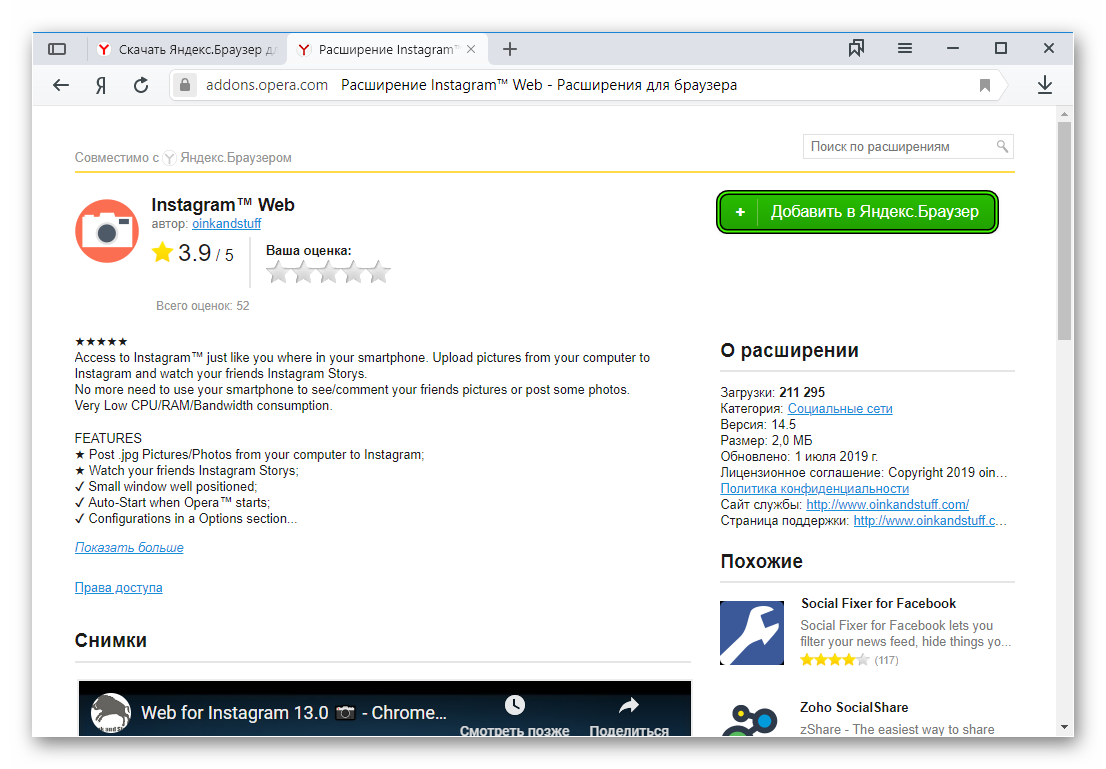Click the Share arrow icon on video
Screen dimensions: 1106x769
628,705
